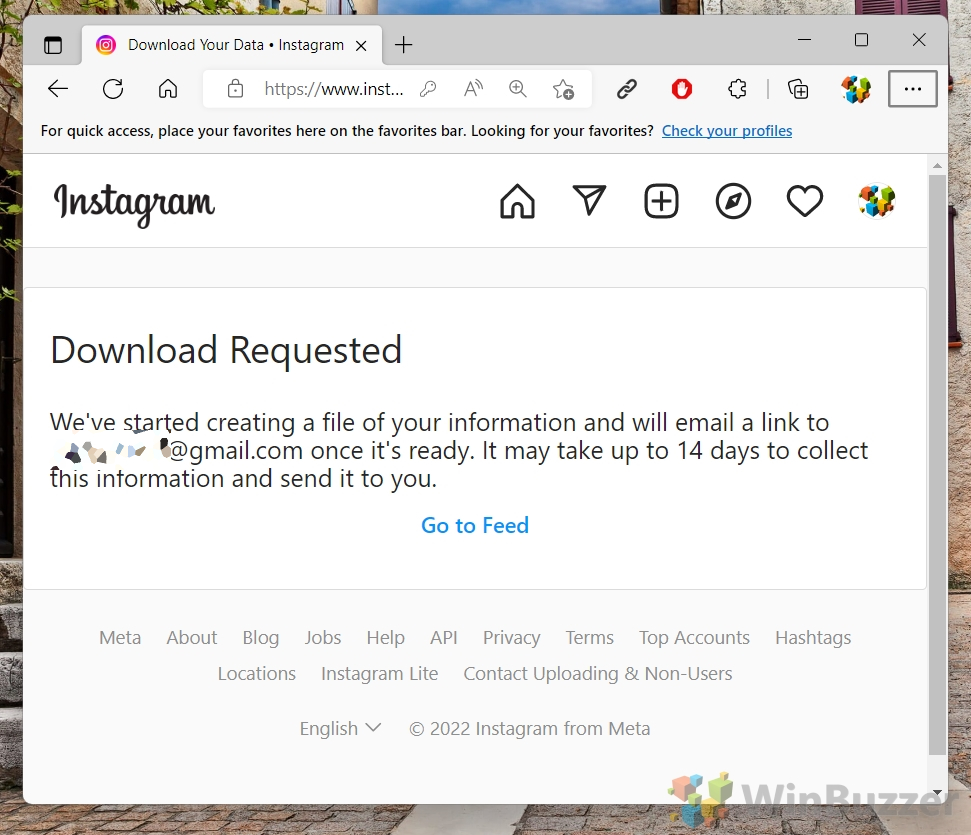This screenshot has height=835, width=971.
Task: Minimize the browser window
Action: 804,40
